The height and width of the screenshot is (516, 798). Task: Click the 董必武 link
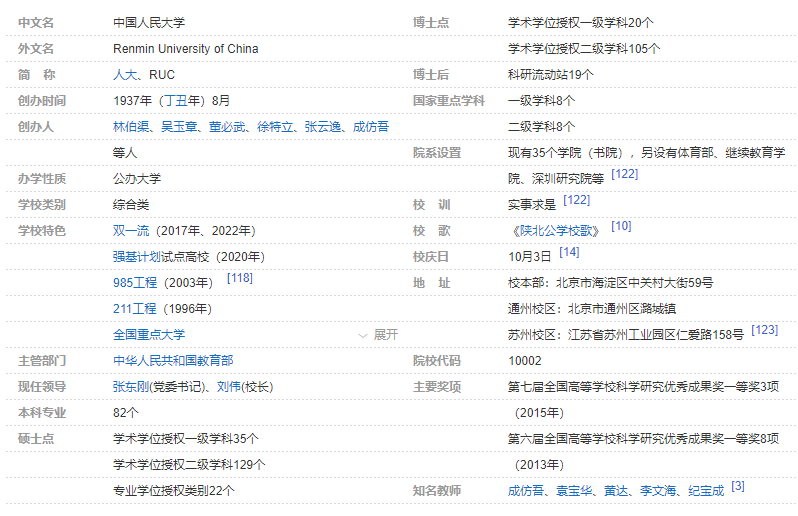click(x=227, y=127)
